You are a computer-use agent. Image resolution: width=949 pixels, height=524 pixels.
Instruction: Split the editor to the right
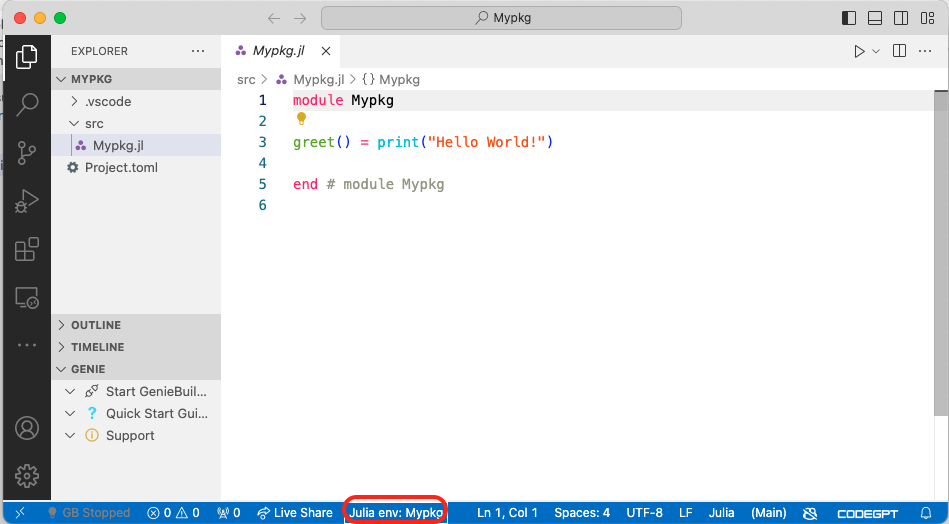click(899, 51)
